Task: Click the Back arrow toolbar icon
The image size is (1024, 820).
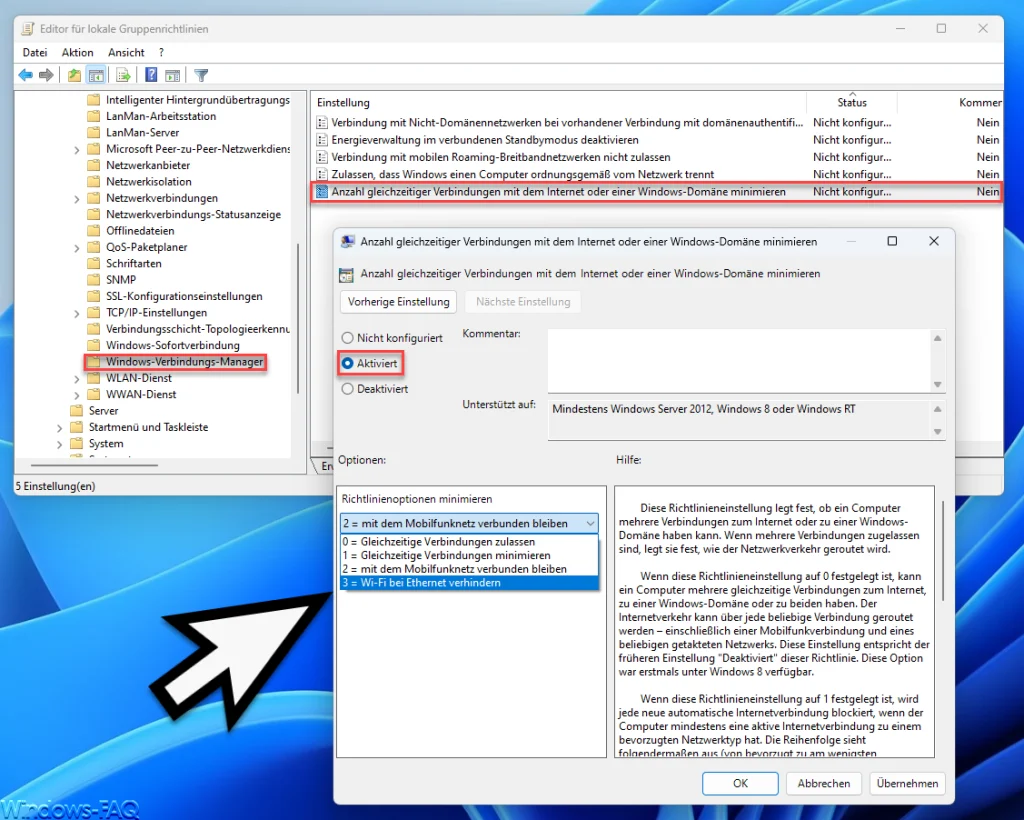Action: tap(25, 75)
